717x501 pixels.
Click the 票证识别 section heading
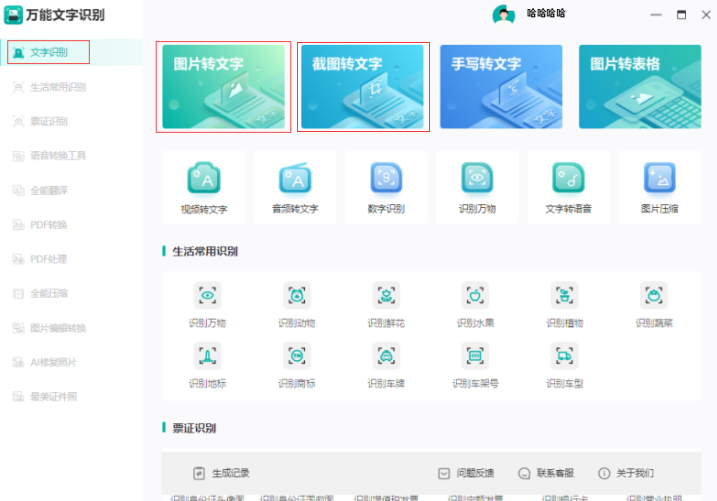194,428
